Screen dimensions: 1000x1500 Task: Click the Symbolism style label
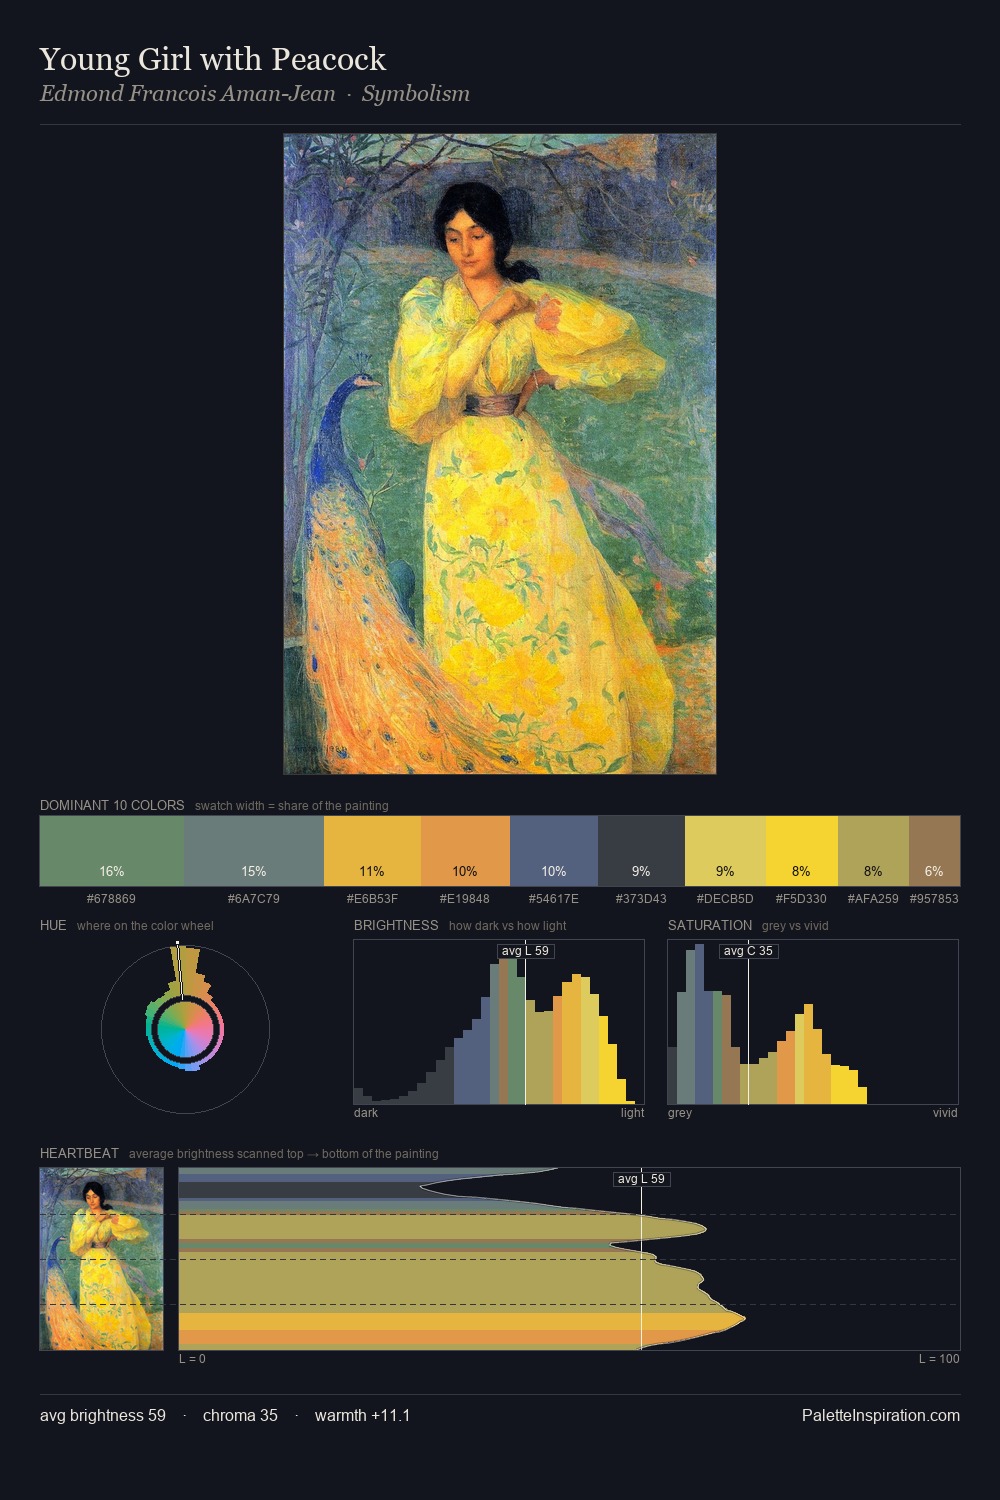point(416,94)
